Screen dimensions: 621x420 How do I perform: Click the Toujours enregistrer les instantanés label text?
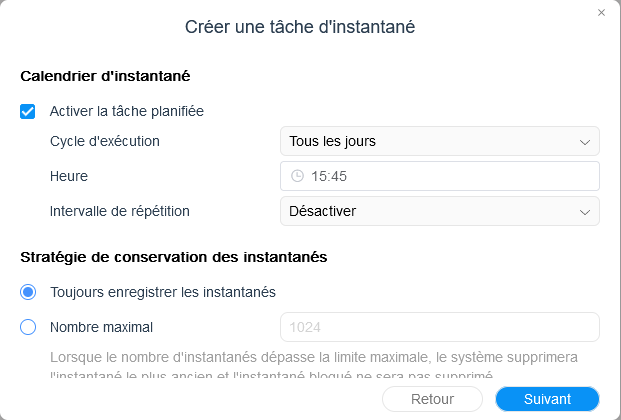[163, 292]
